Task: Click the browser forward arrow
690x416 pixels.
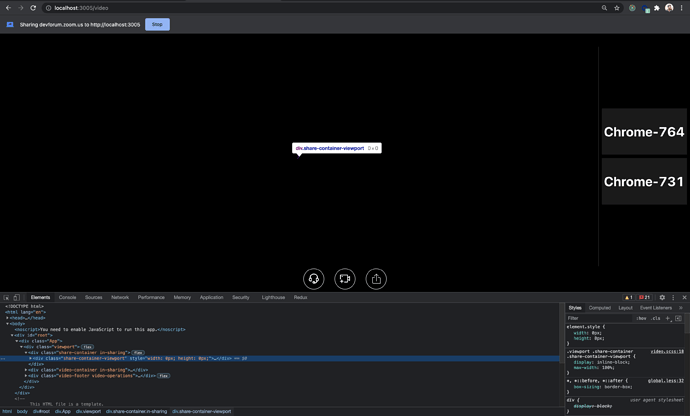Action: 21,8
